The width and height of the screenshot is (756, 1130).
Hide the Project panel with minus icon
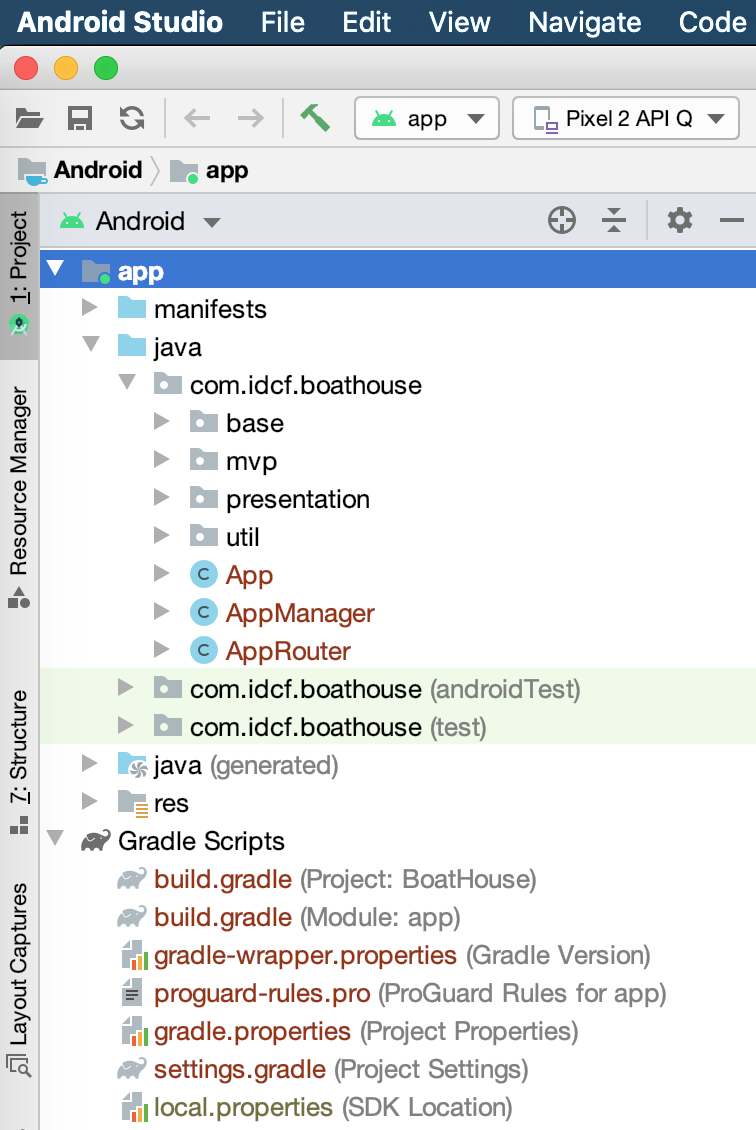pyautogui.click(x=732, y=221)
